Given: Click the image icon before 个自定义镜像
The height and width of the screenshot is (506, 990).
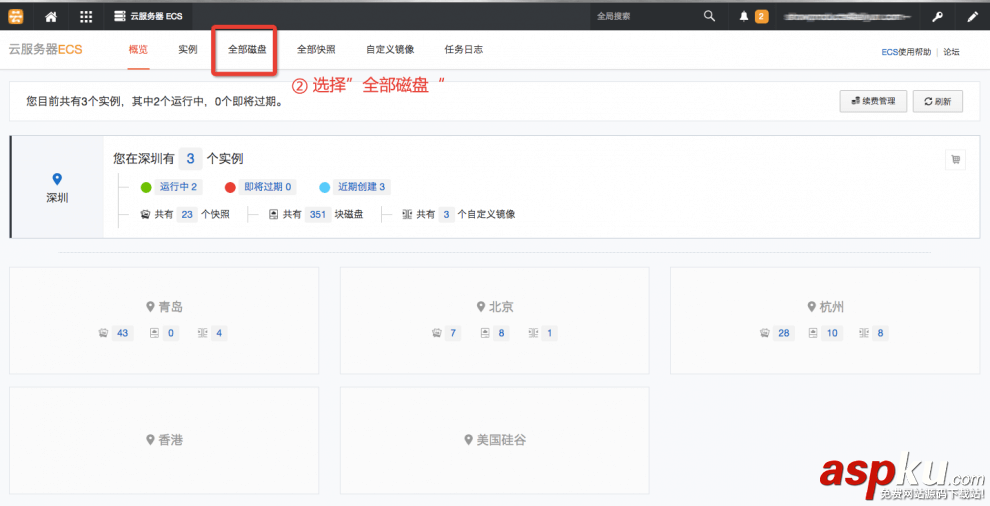Looking at the screenshot, I should pos(407,215).
